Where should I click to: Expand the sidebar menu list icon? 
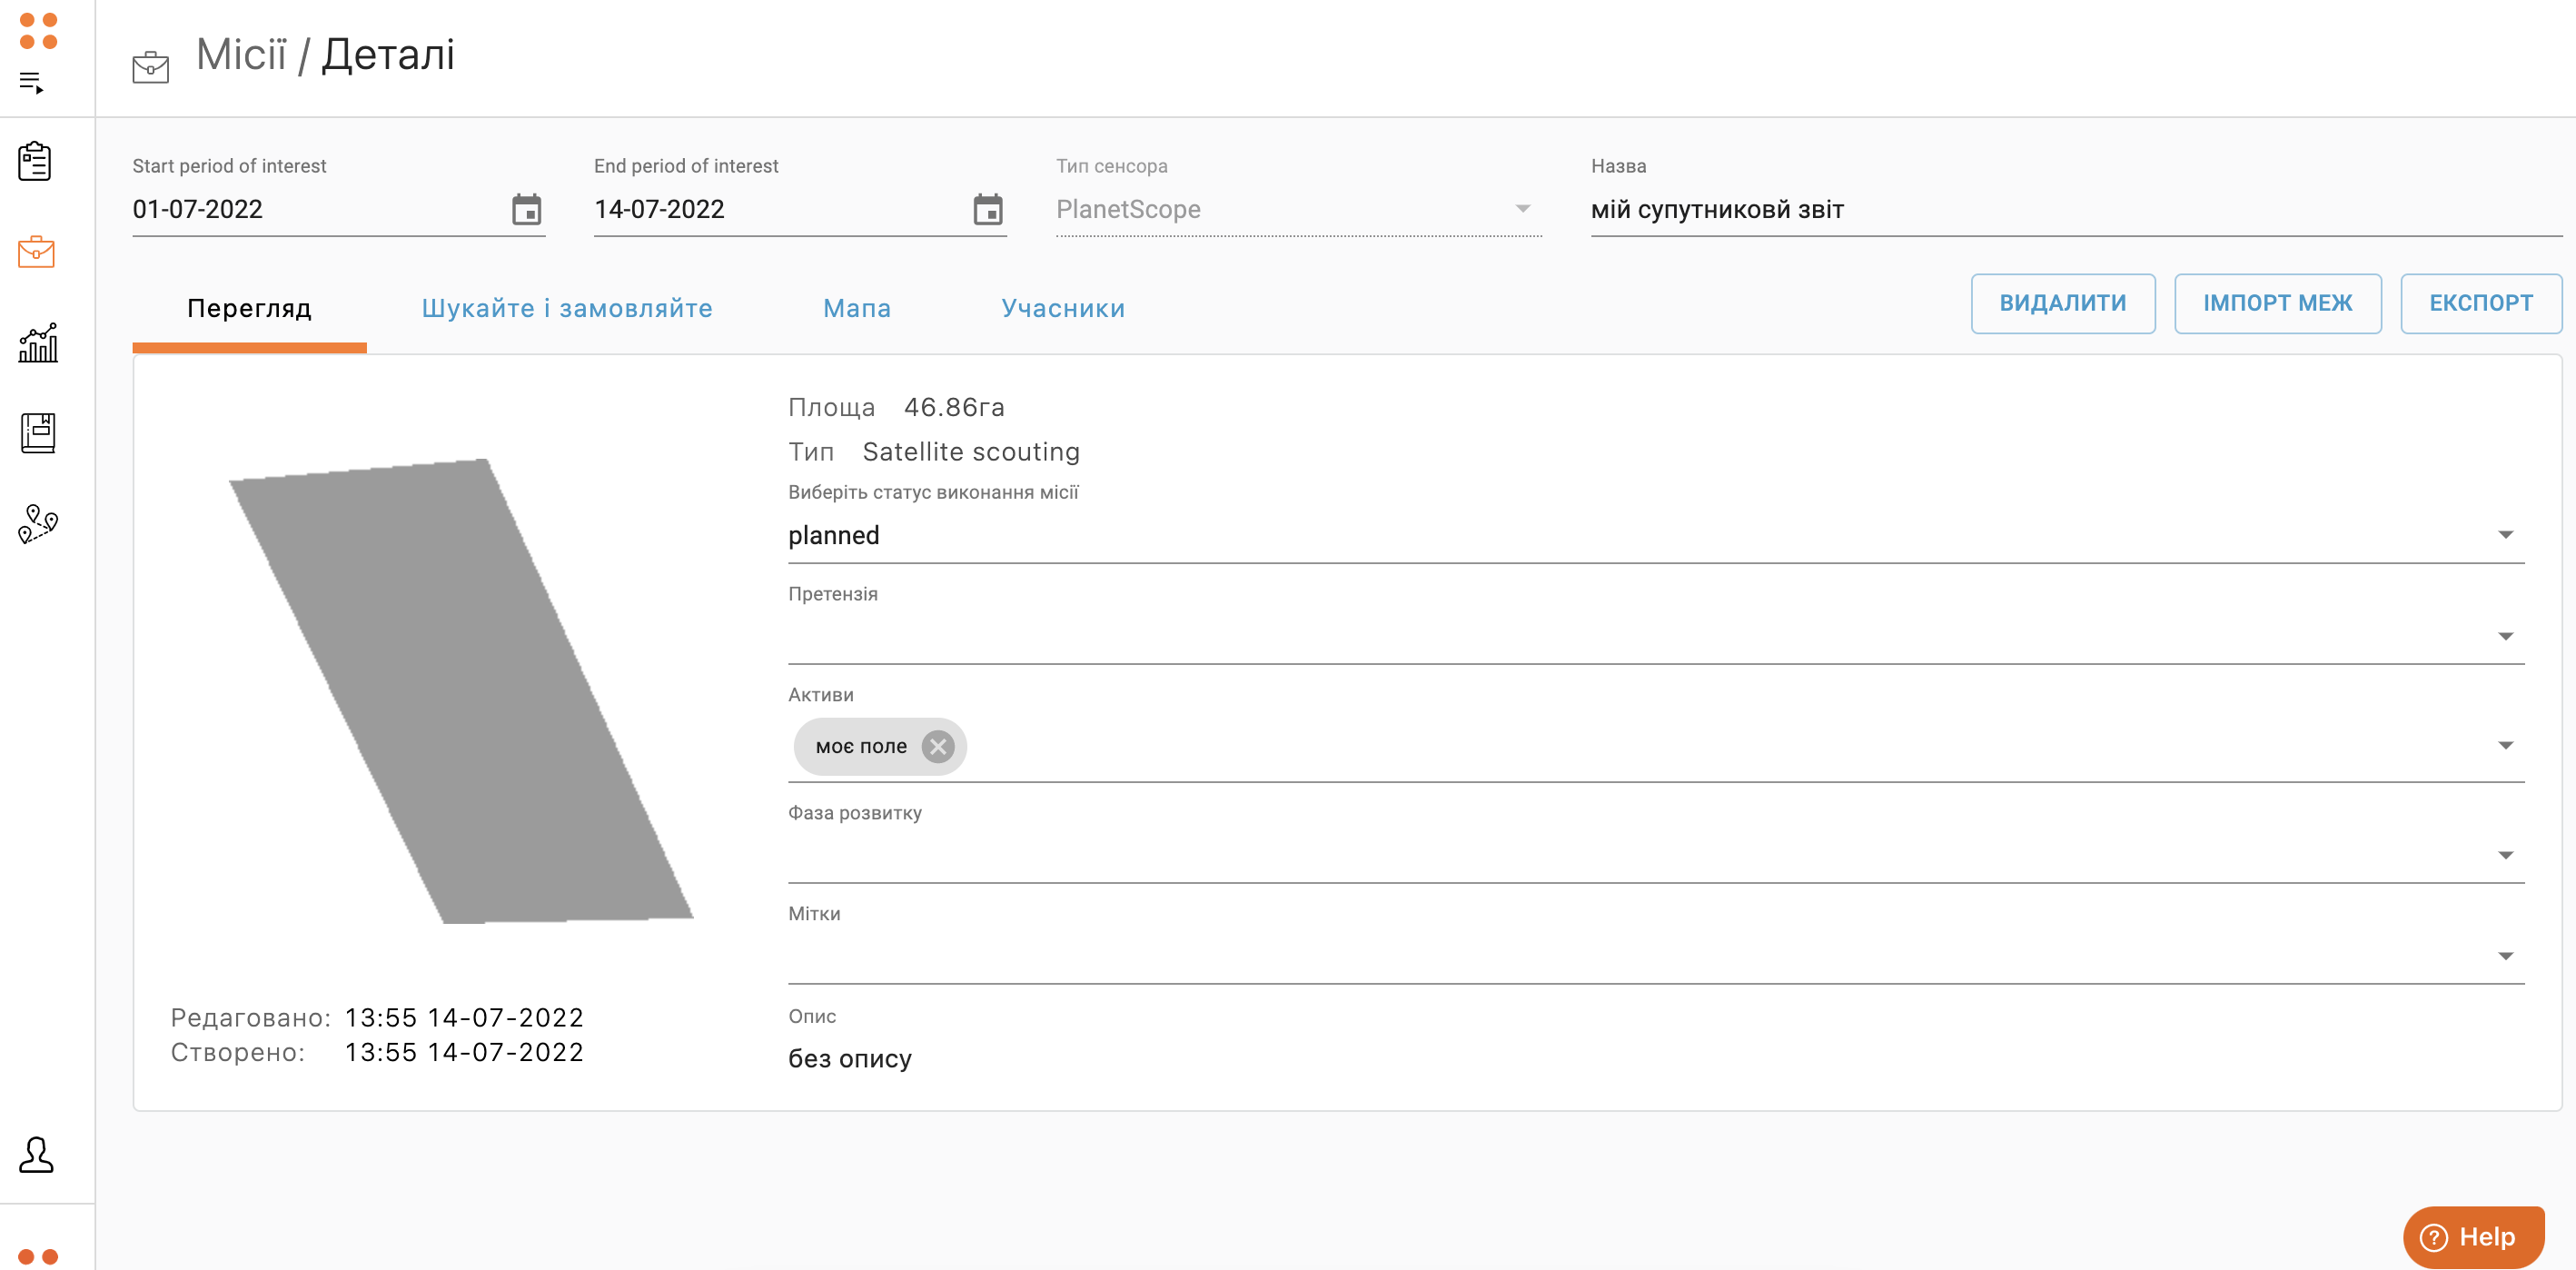(x=31, y=83)
